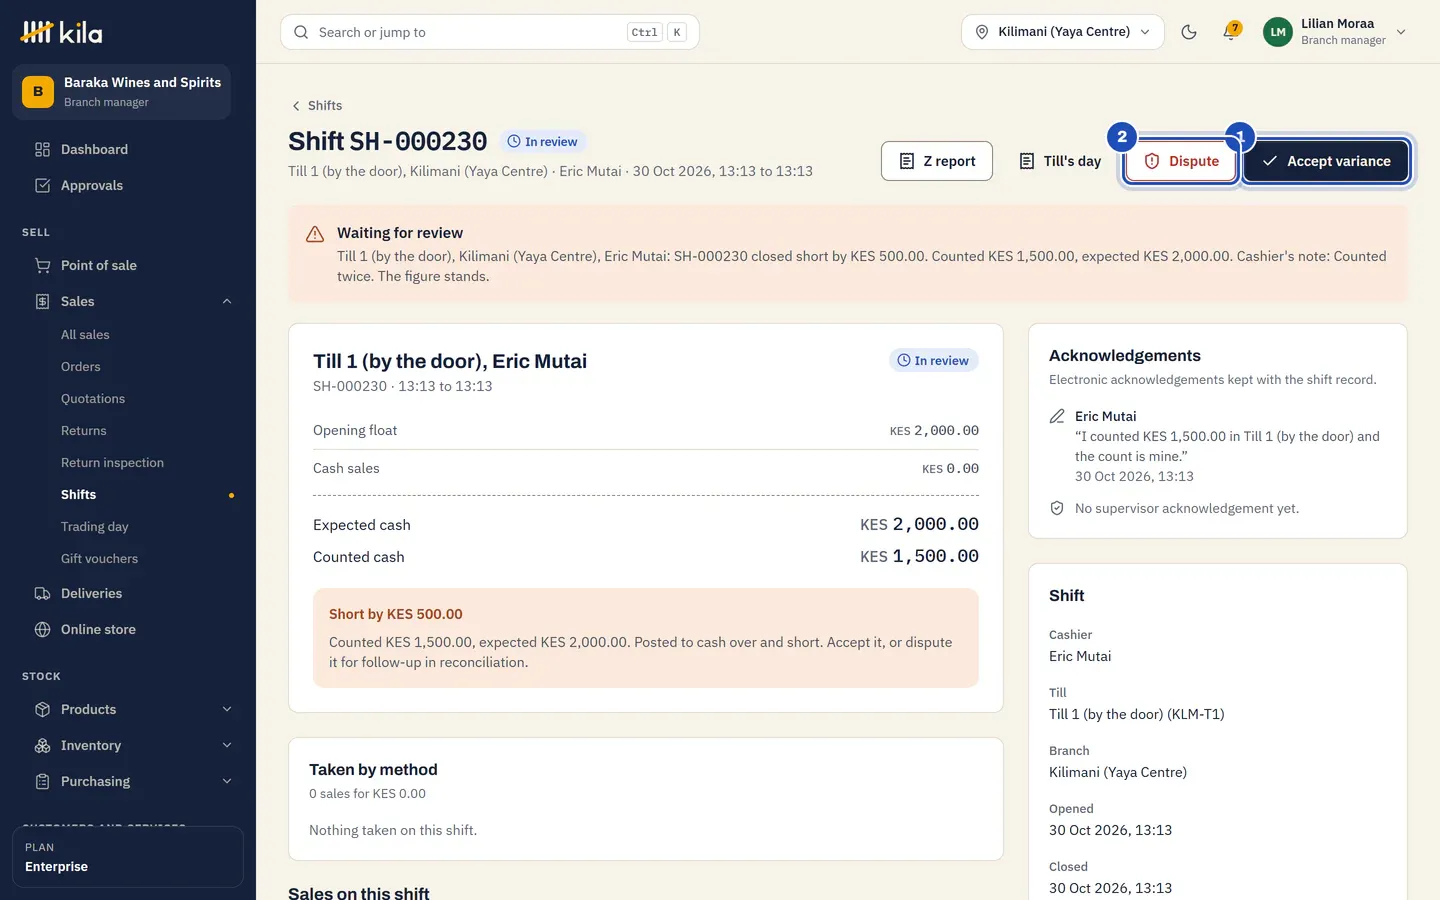This screenshot has height=900, width=1440.
Task: Click the Till 1 (by the door) (KLM-T1) value
Action: 1137,715
